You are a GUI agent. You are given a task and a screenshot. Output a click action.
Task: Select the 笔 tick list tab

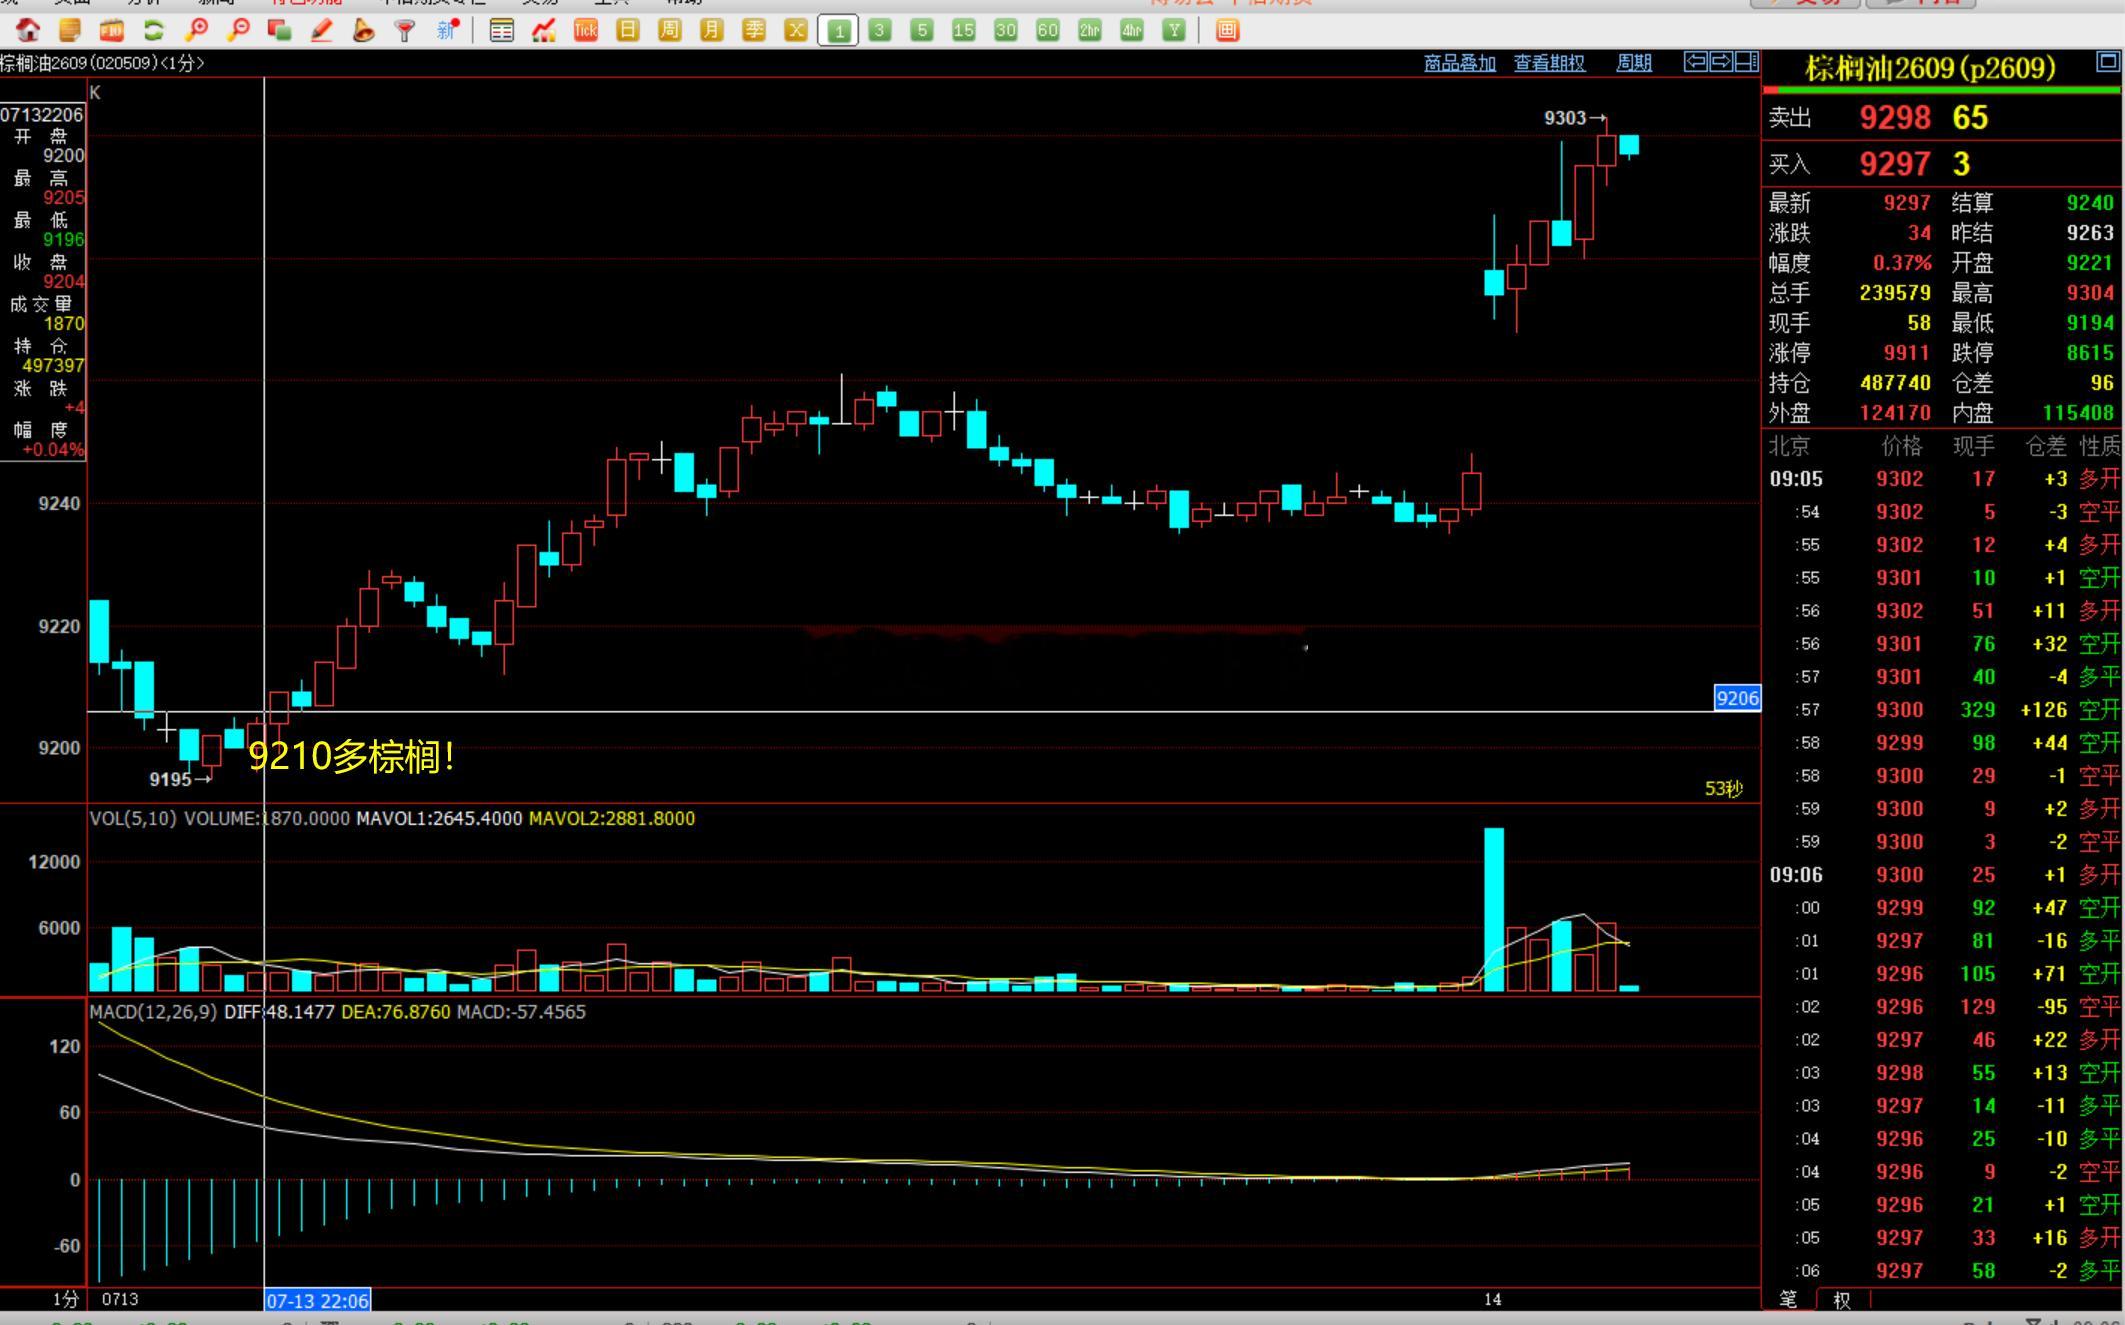tap(1789, 1299)
